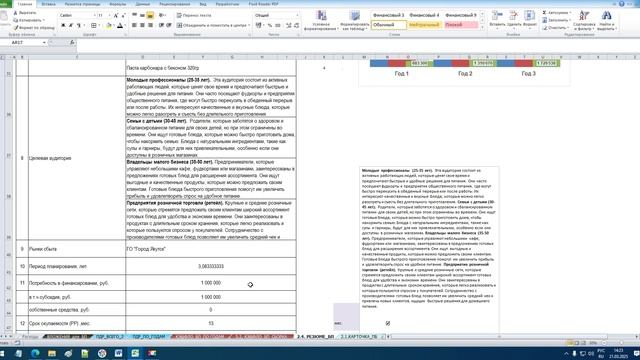Viewport: 640px width, 360px height.
Task: Select the middle vertical align icon
Action: [142, 16]
